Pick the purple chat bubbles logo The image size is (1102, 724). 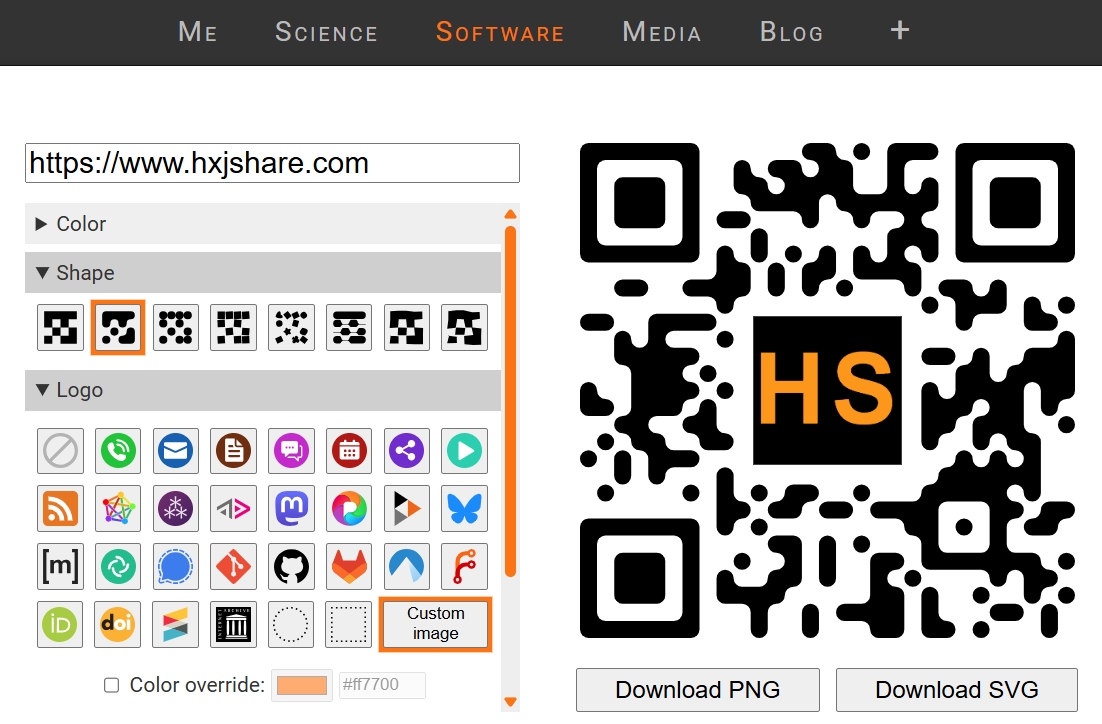(292, 451)
